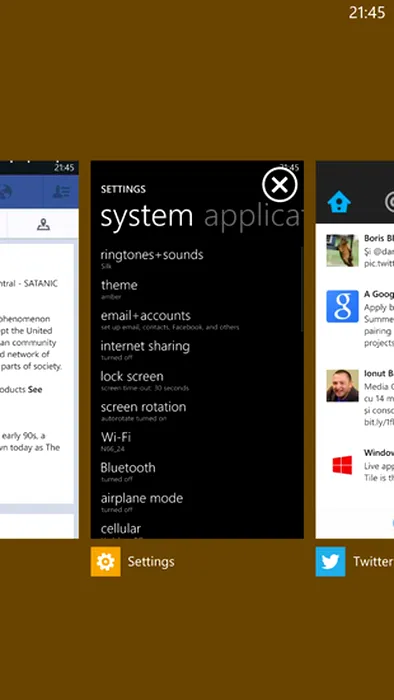Image resolution: width=394 pixels, height=700 pixels.
Task: Switch to the applications pivot tab
Action: [x=253, y=217]
